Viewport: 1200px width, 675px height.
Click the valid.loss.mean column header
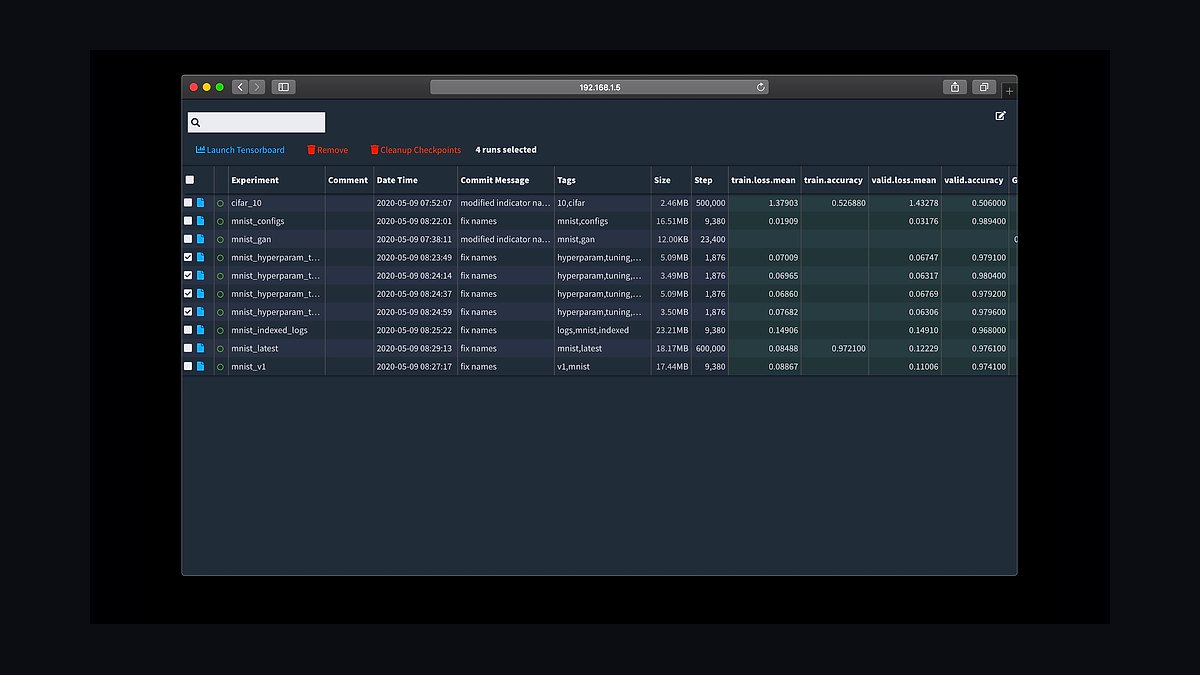pos(903,180)
